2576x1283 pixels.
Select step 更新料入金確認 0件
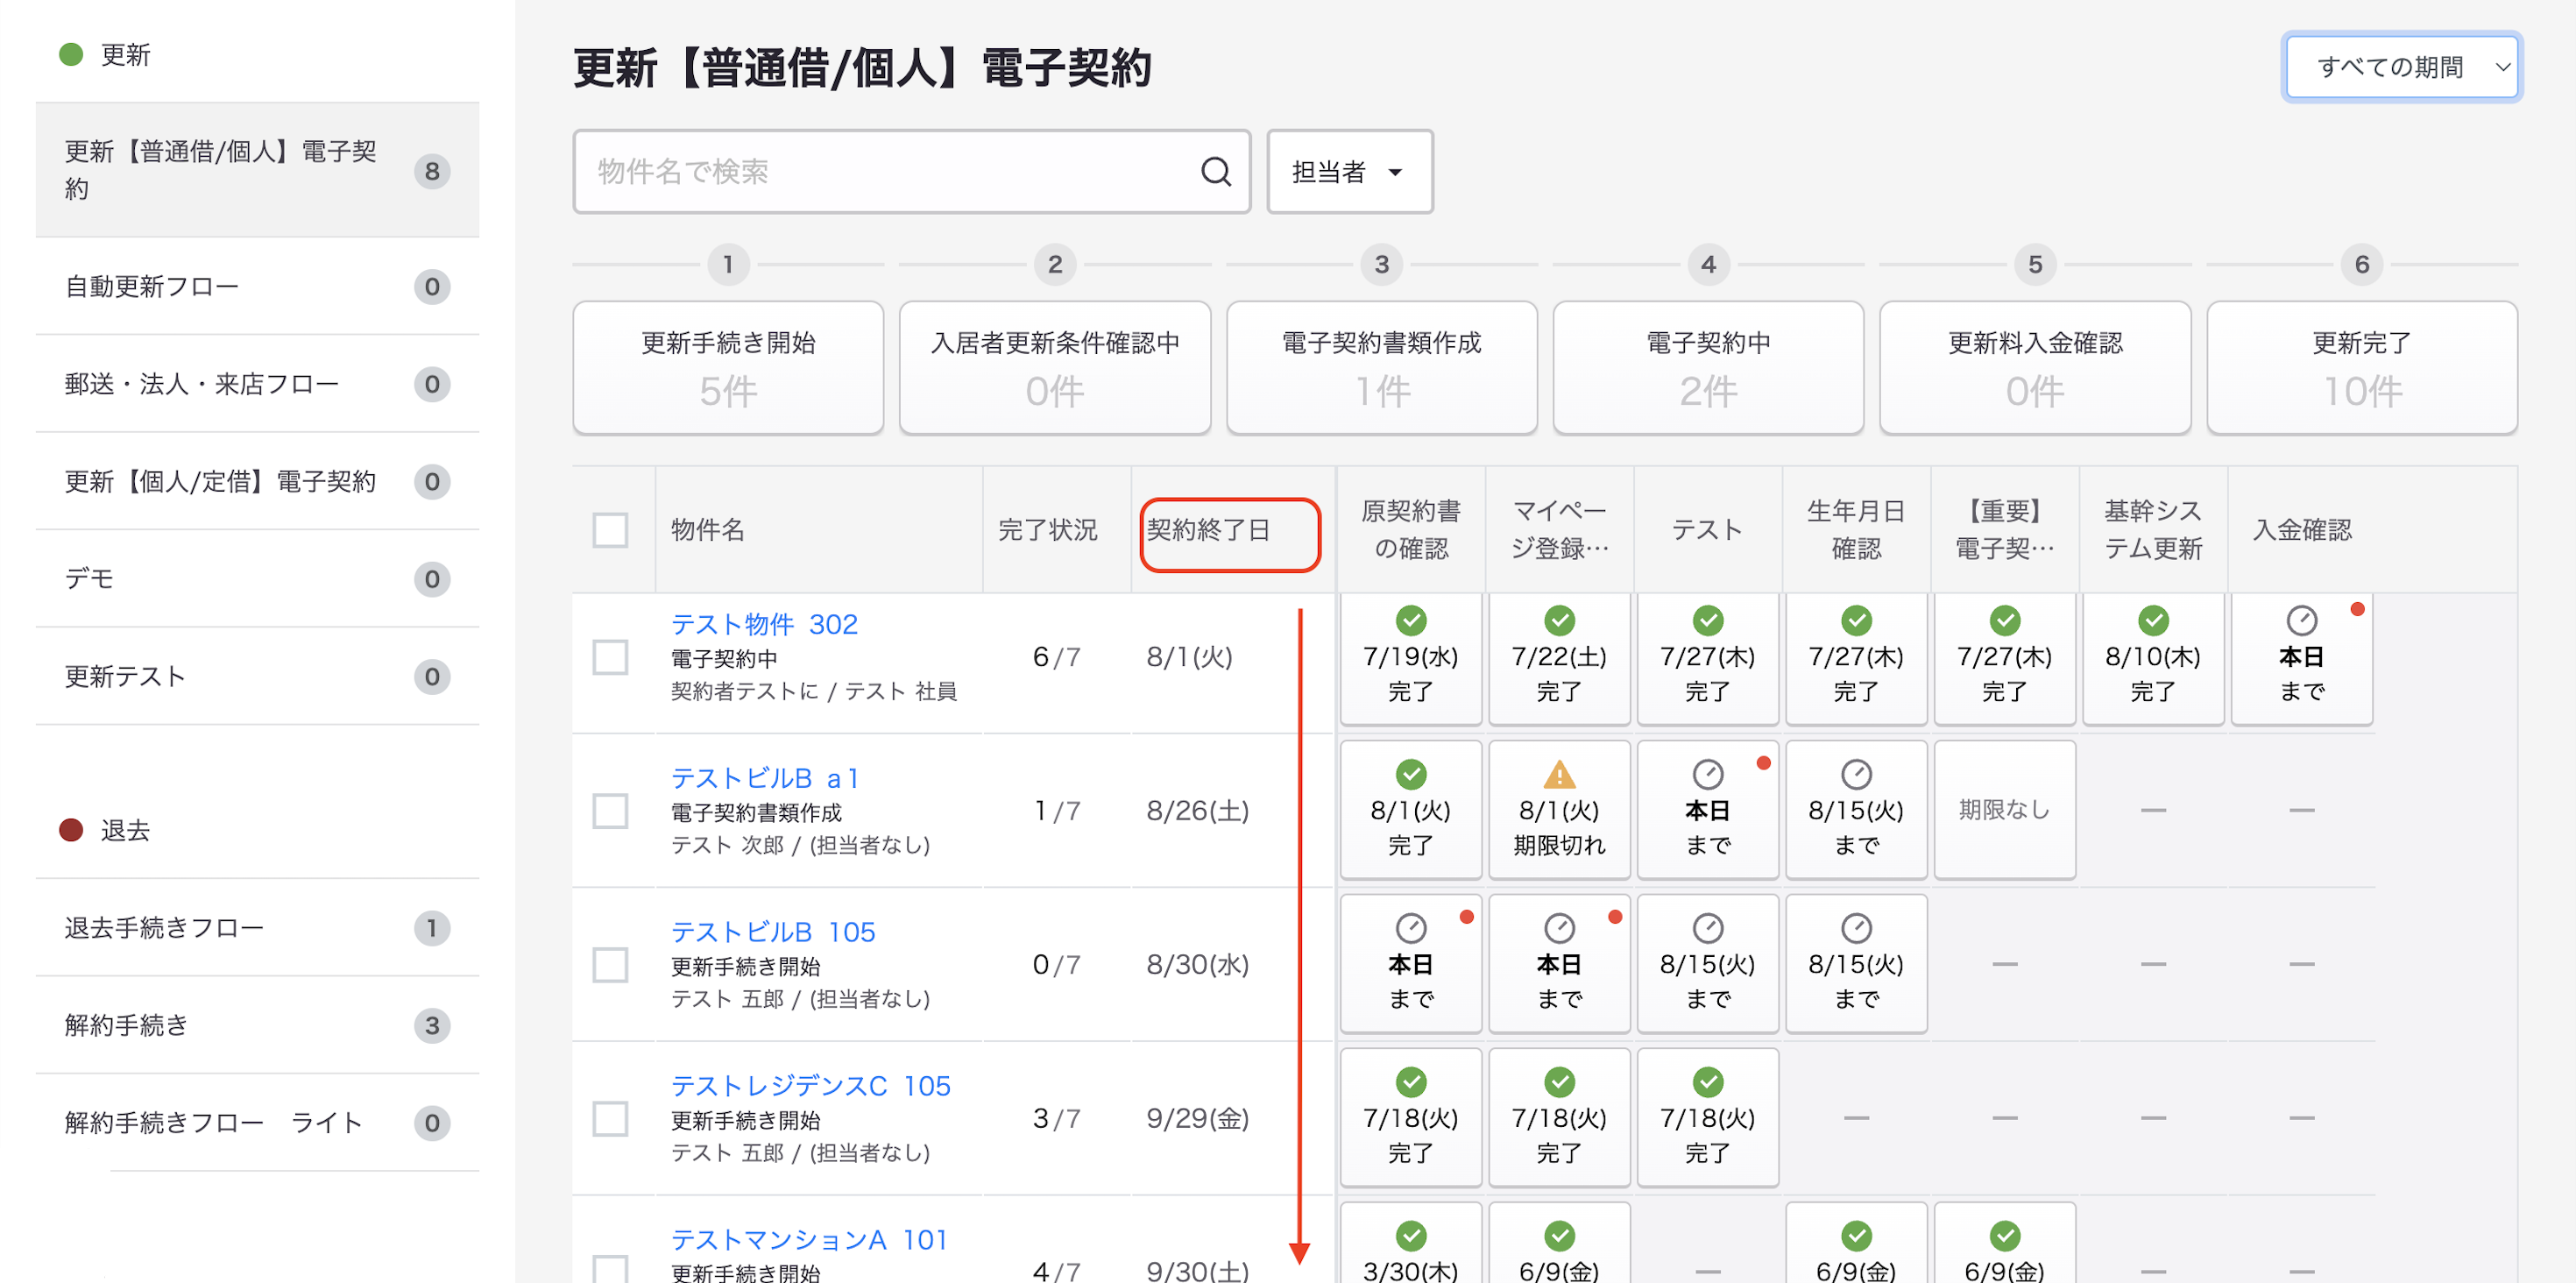coord(2035,367)
